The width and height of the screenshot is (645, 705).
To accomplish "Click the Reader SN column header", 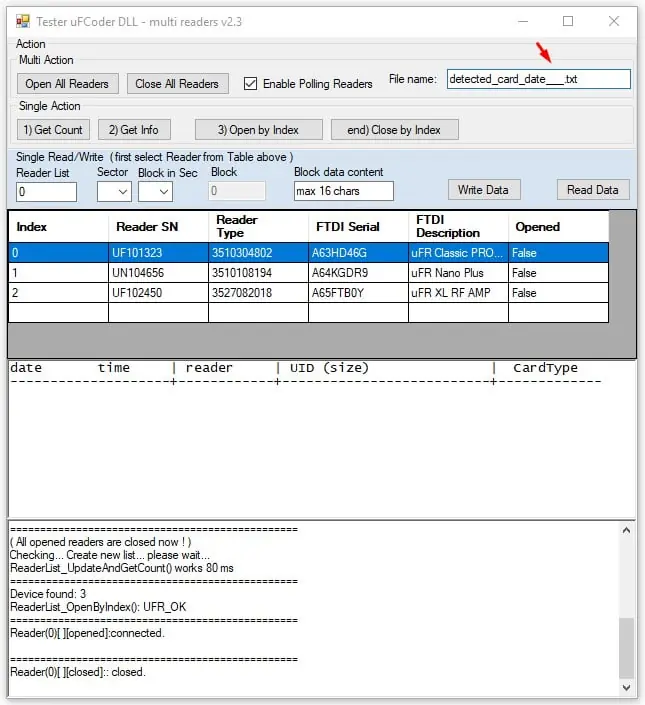I will pos(158,227).
